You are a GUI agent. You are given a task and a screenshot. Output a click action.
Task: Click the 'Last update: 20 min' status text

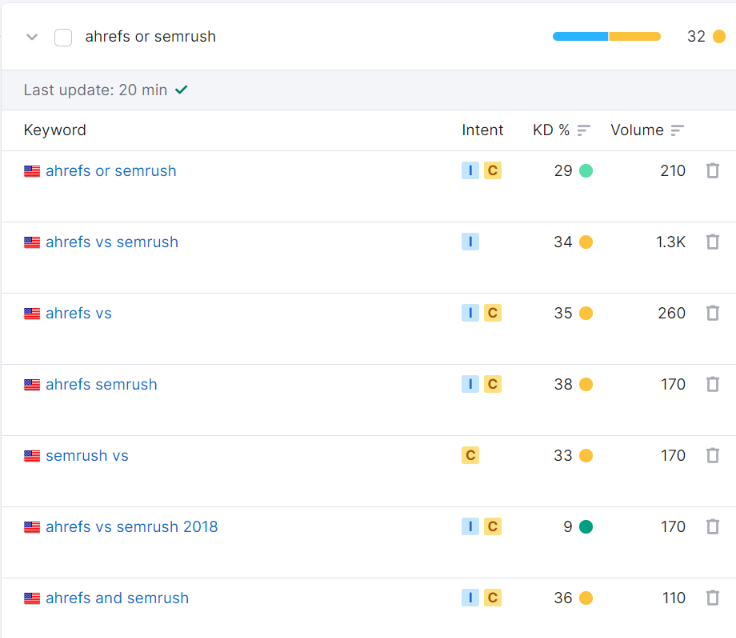95,90
